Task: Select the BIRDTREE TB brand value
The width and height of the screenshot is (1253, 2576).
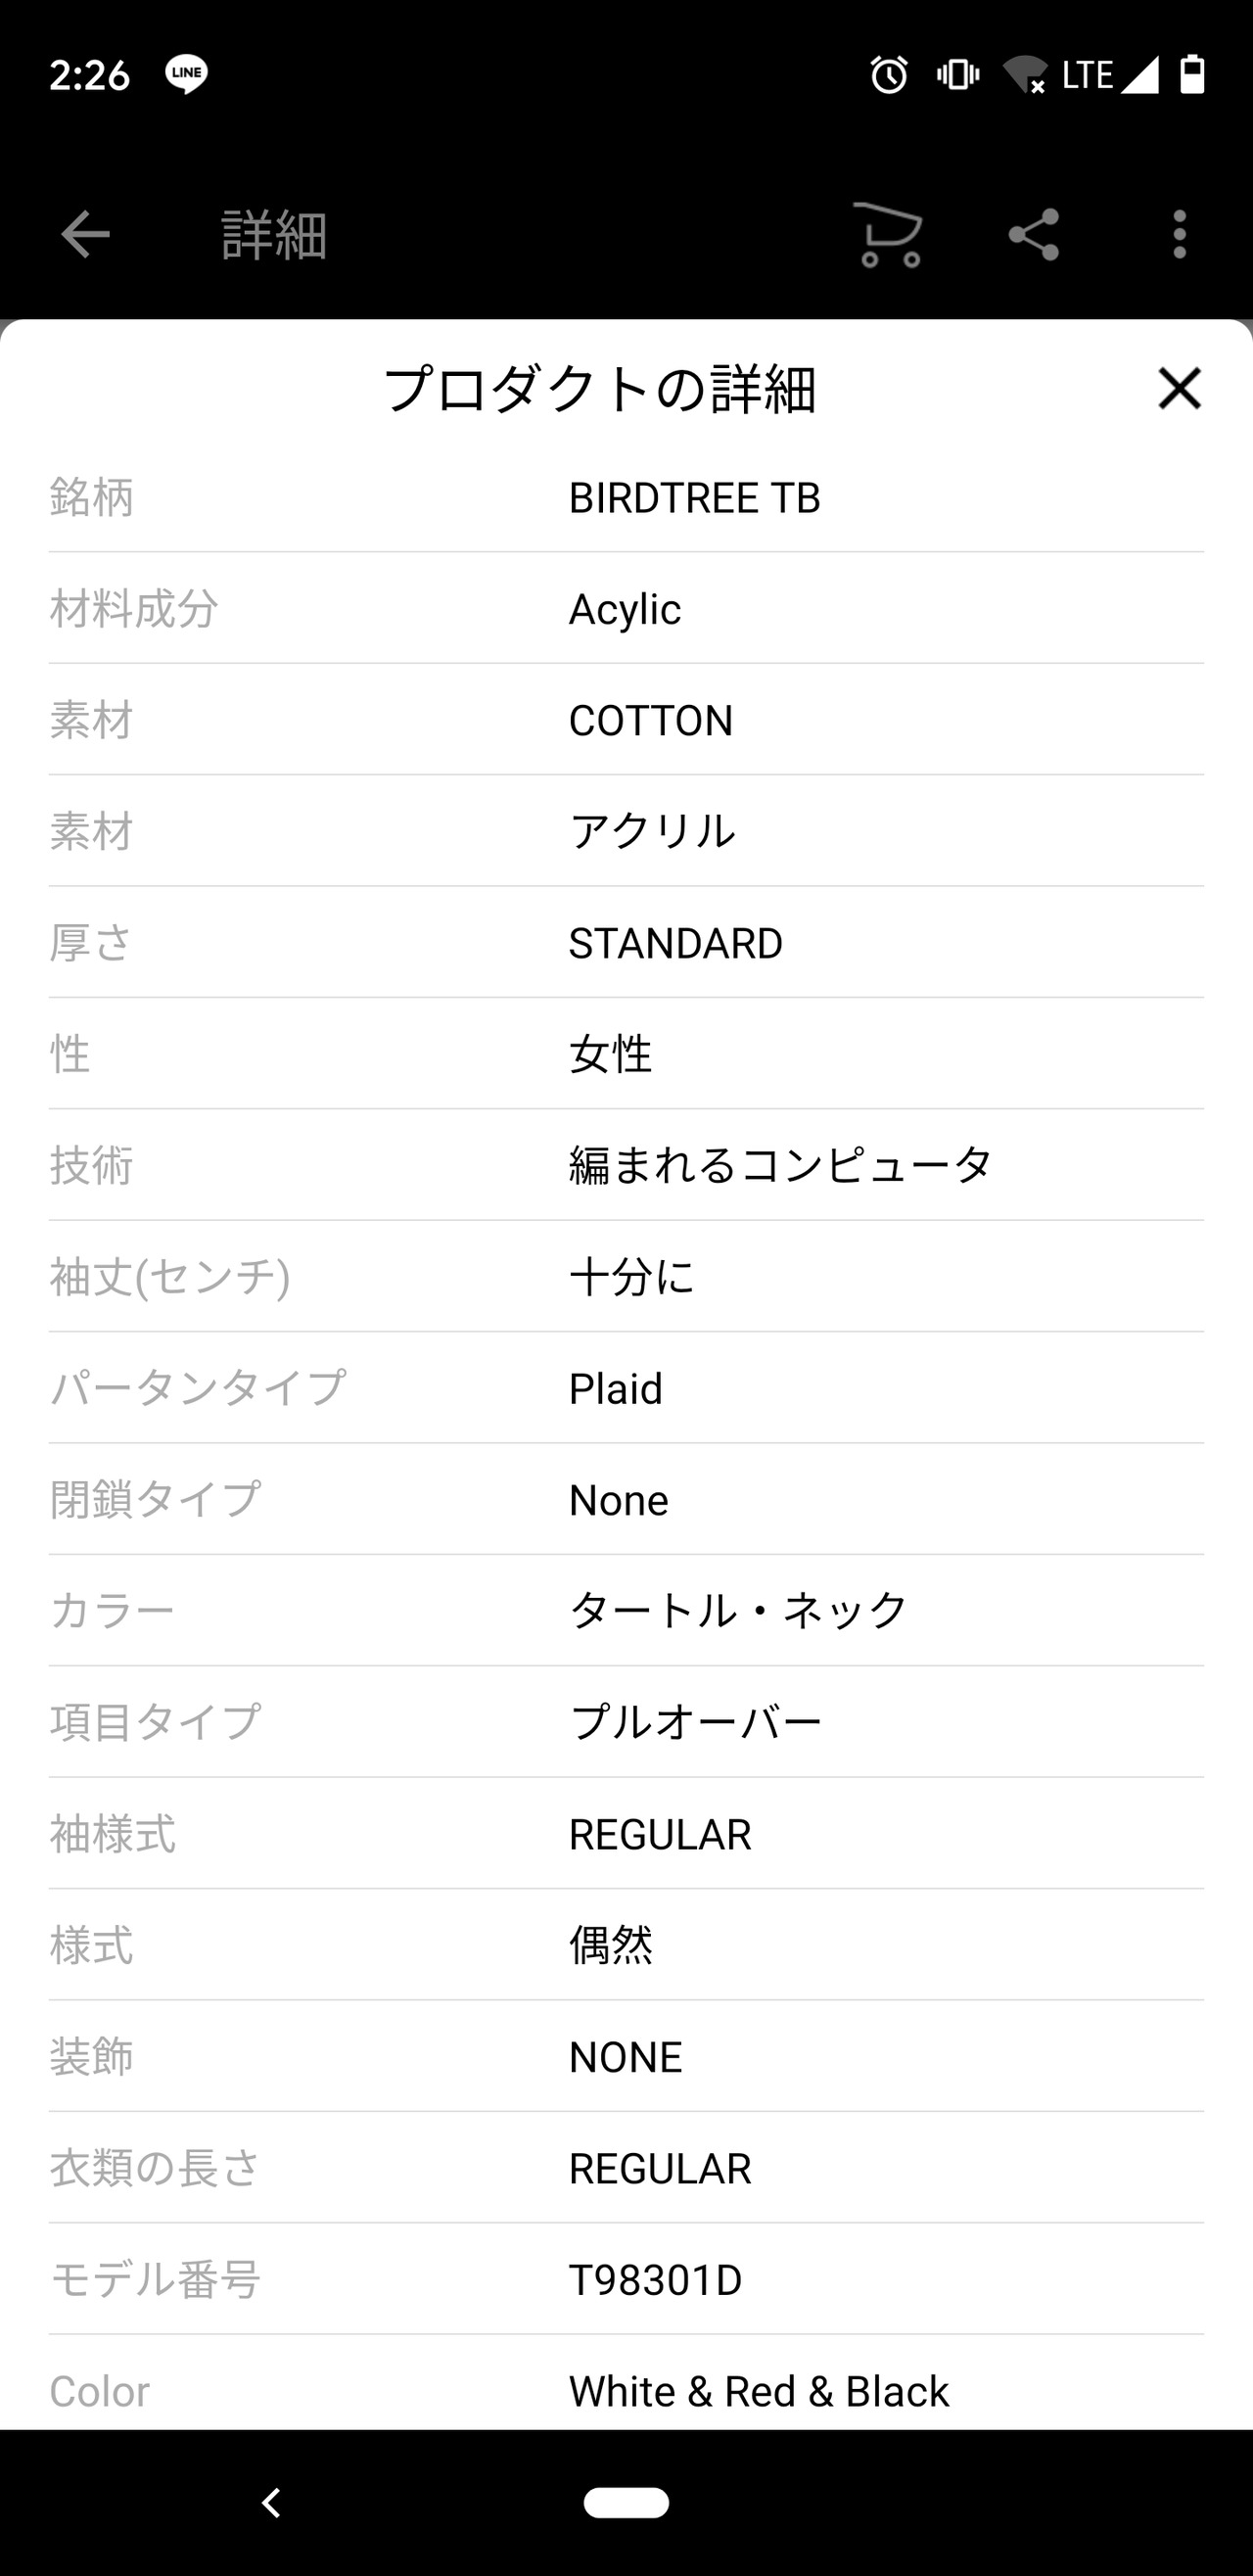Action: coord(694,498)
